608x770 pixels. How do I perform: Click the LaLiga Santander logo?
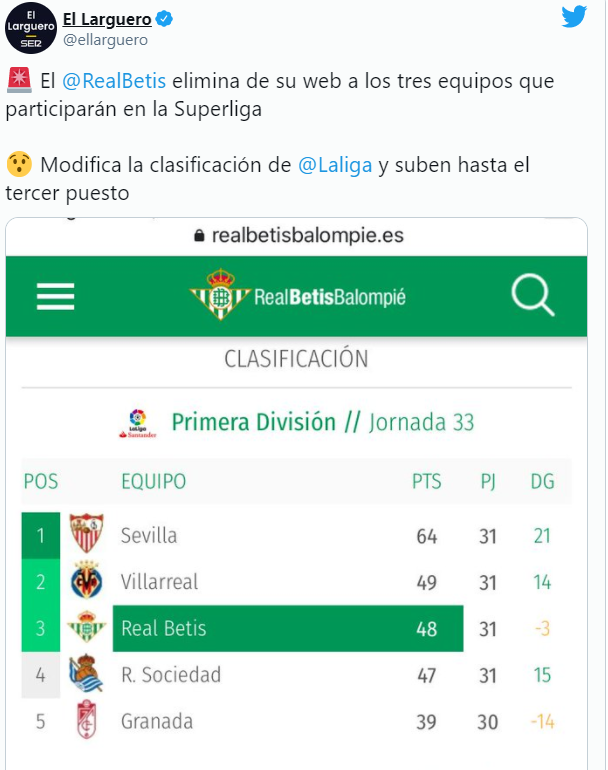(138, 423)
